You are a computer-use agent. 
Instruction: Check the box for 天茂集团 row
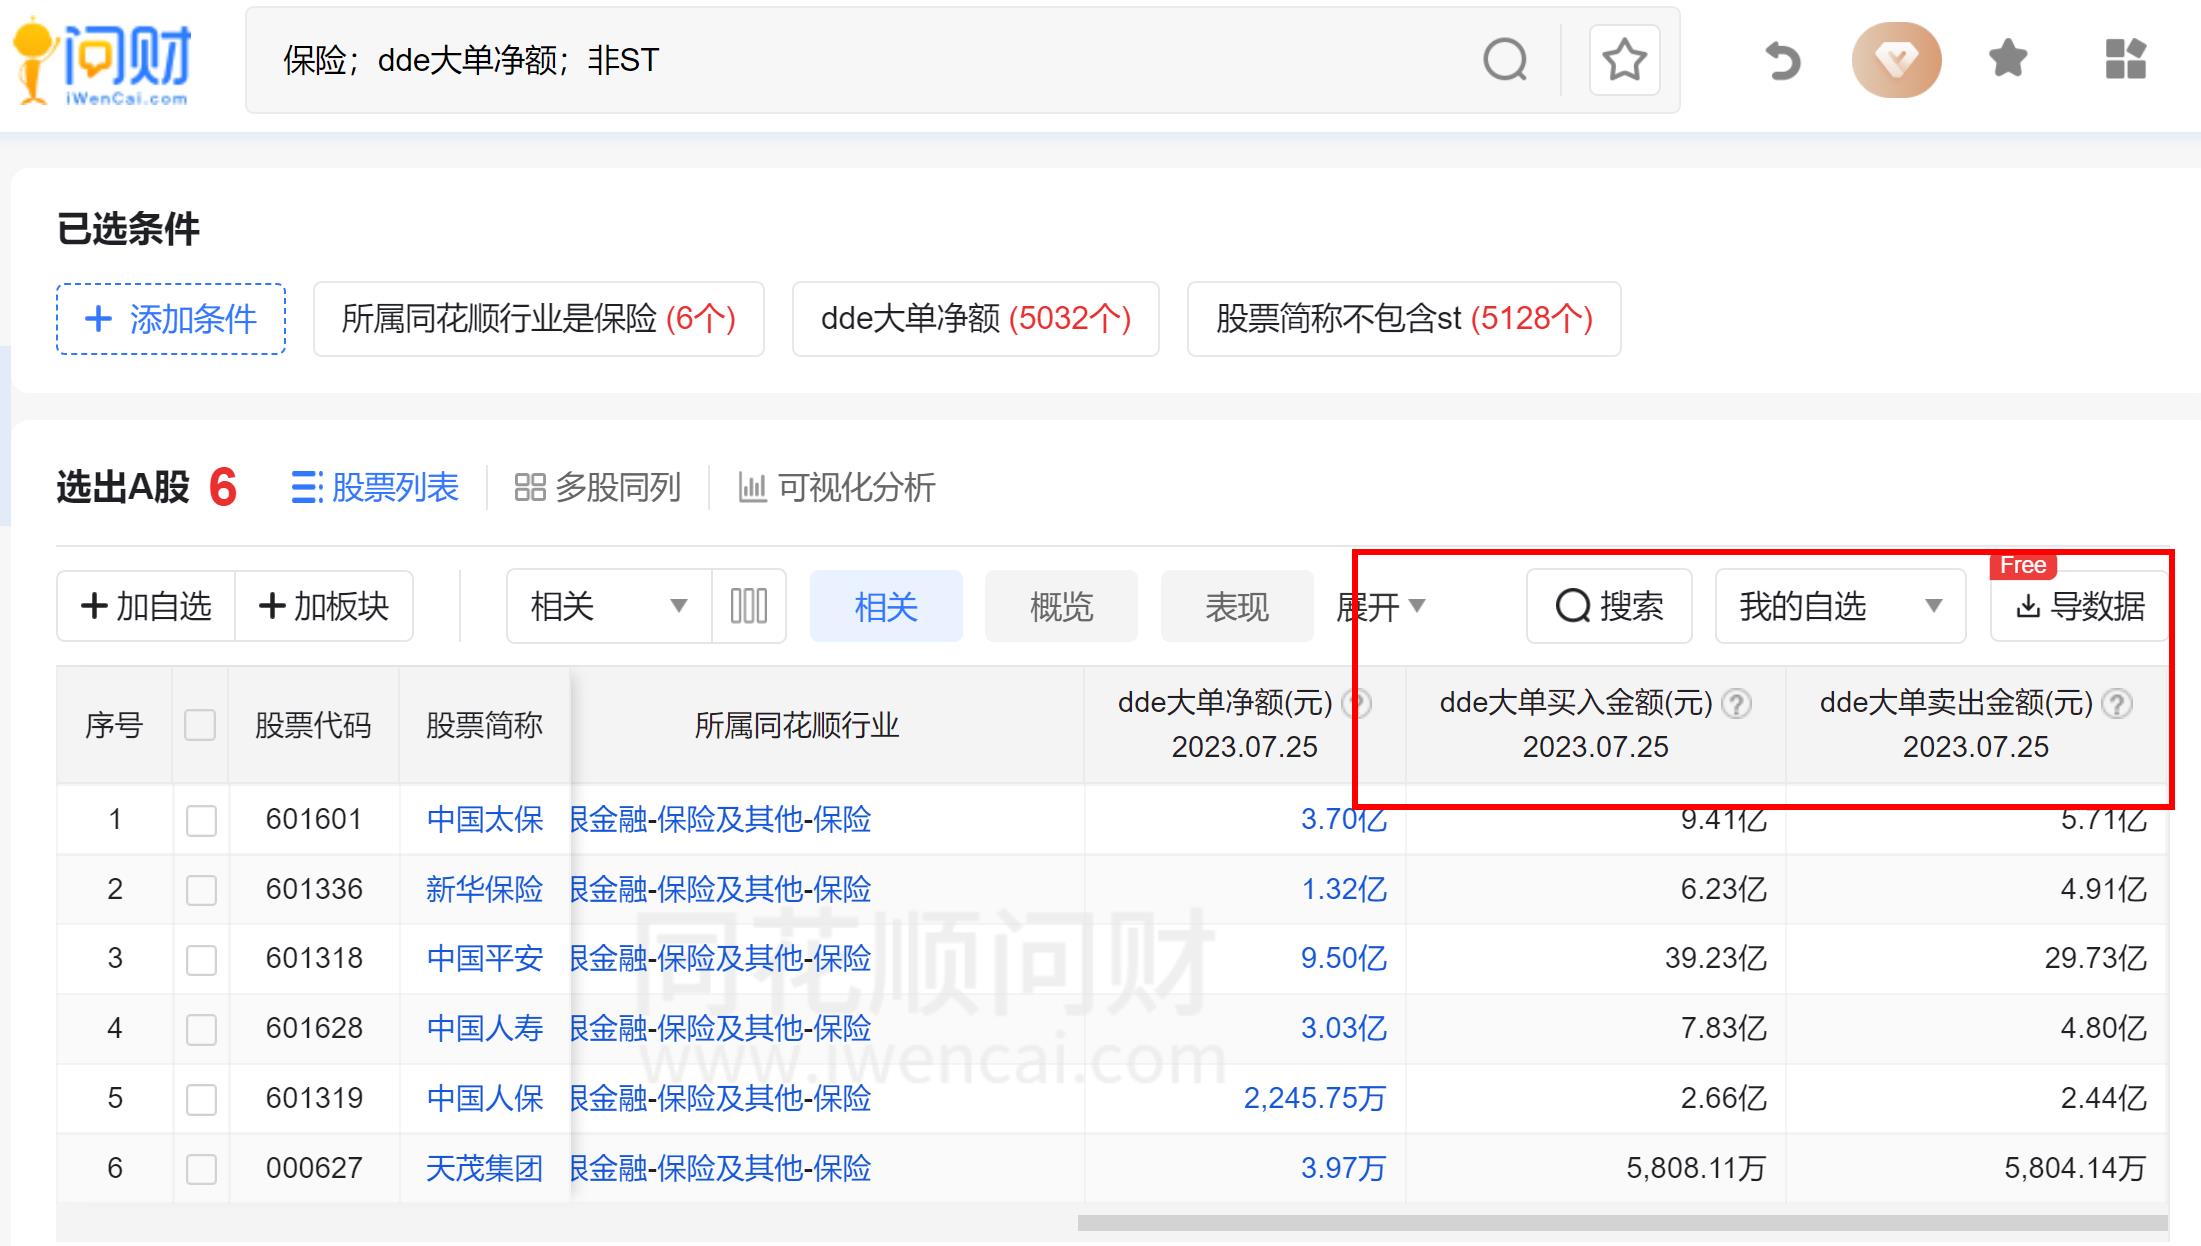click(200, 1167)
